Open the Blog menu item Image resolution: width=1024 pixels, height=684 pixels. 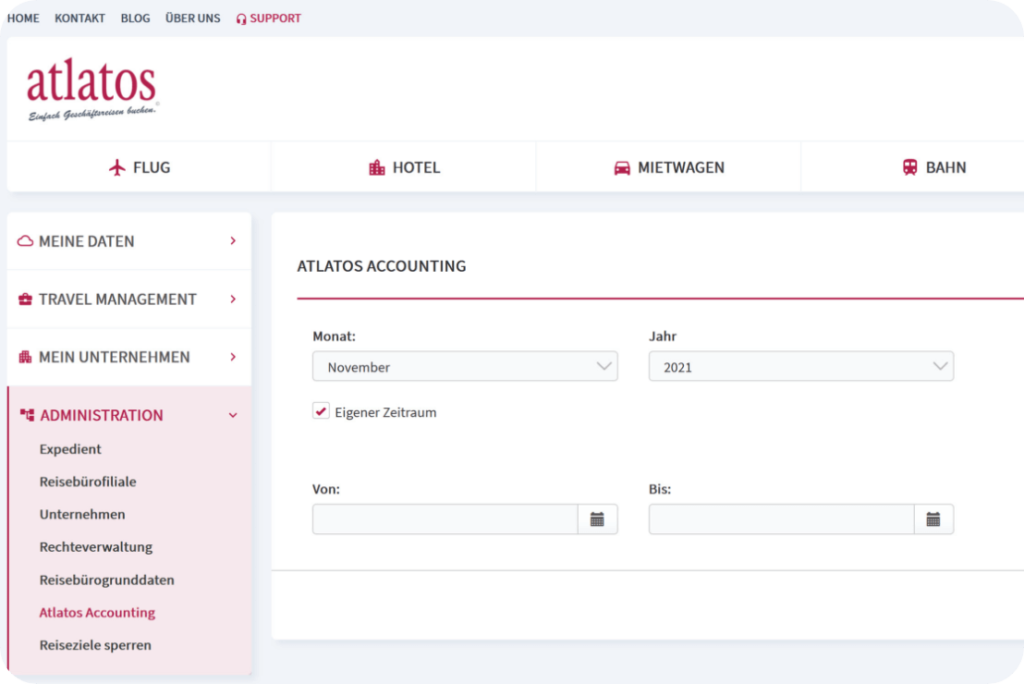[x=135, y=18]
